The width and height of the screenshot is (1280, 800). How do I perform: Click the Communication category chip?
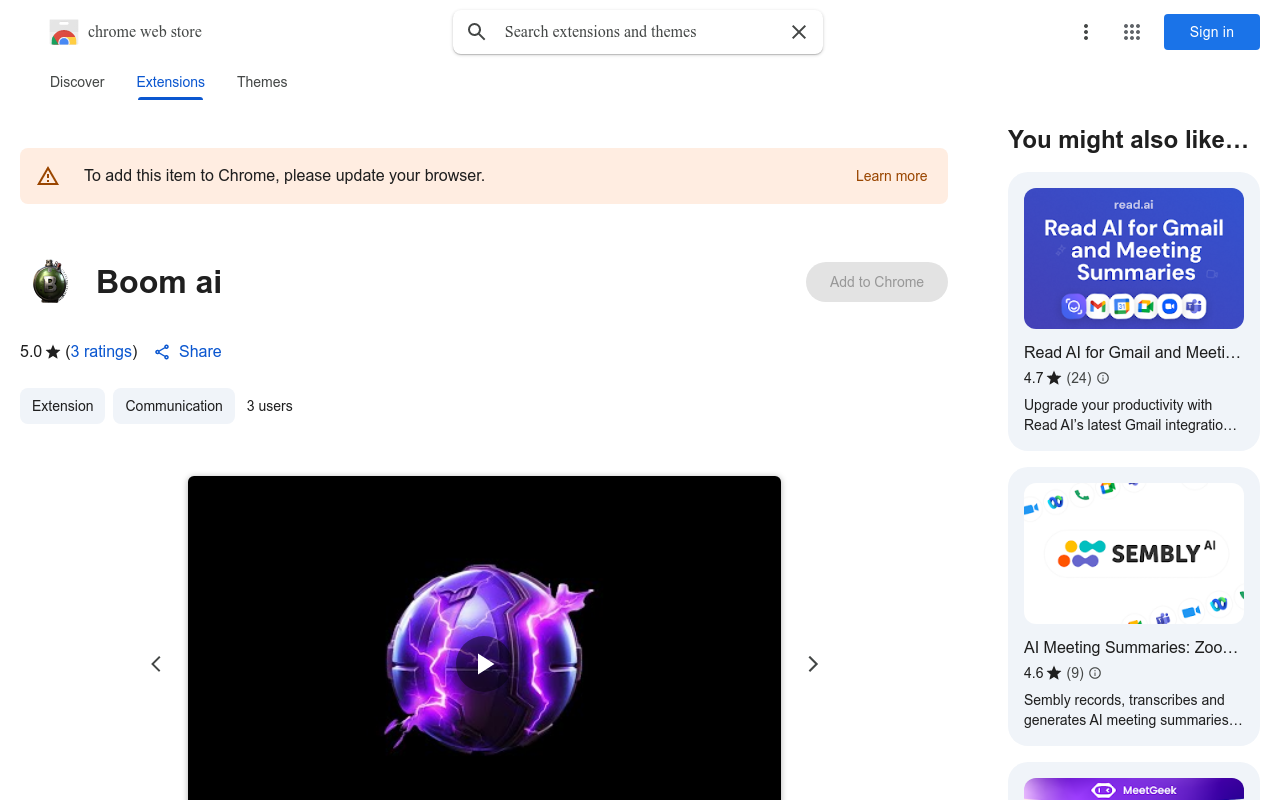click(x=174, y=406)
